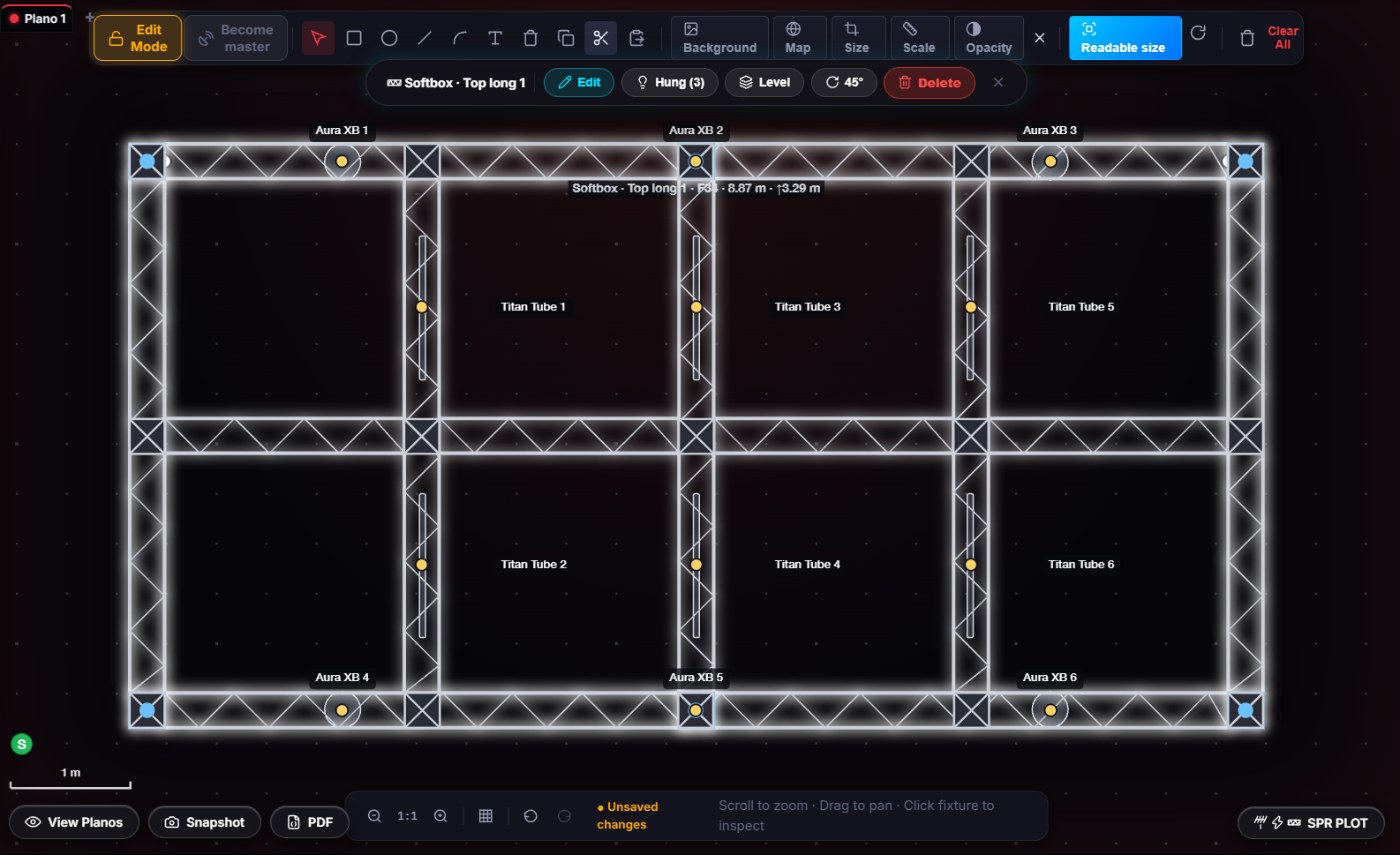Select the Aura XB 1 fixture
1400x855 pixels.
point(342,161)
